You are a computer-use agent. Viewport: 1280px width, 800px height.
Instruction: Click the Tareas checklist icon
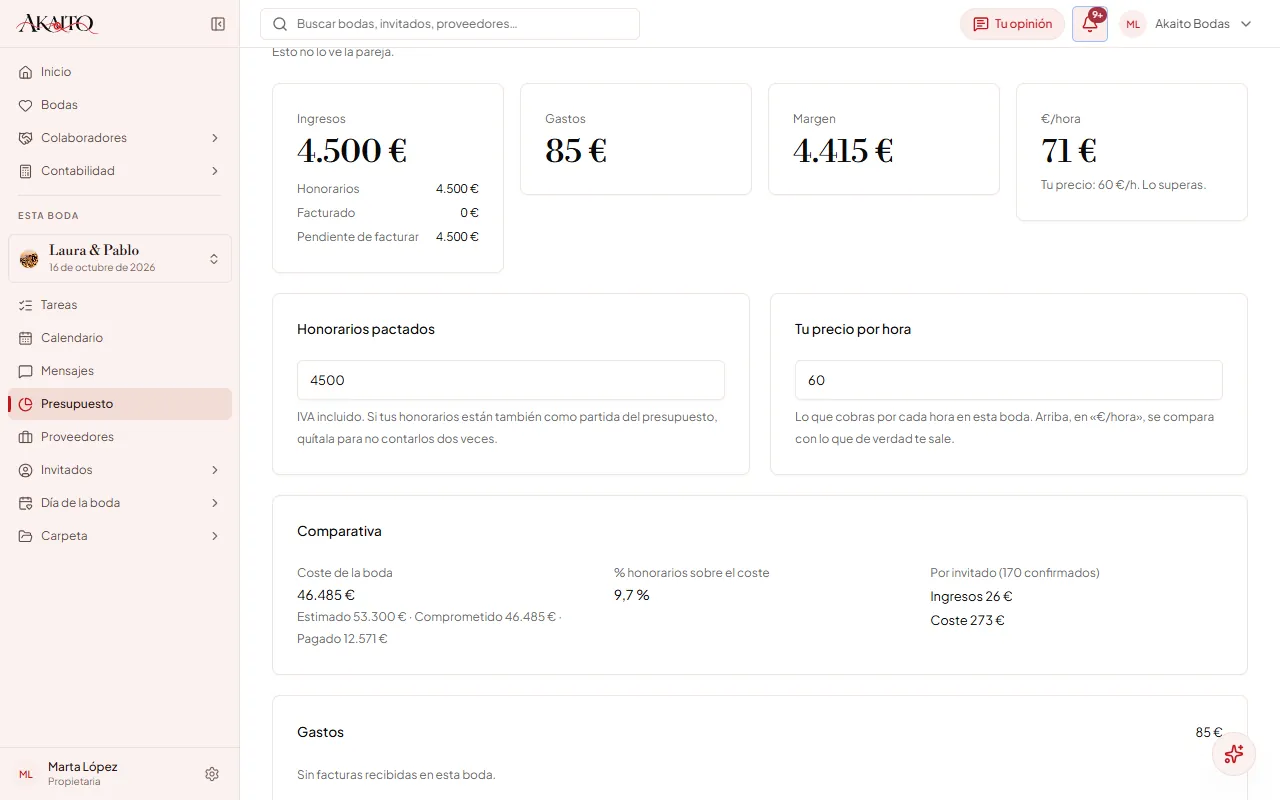(26, 305)
